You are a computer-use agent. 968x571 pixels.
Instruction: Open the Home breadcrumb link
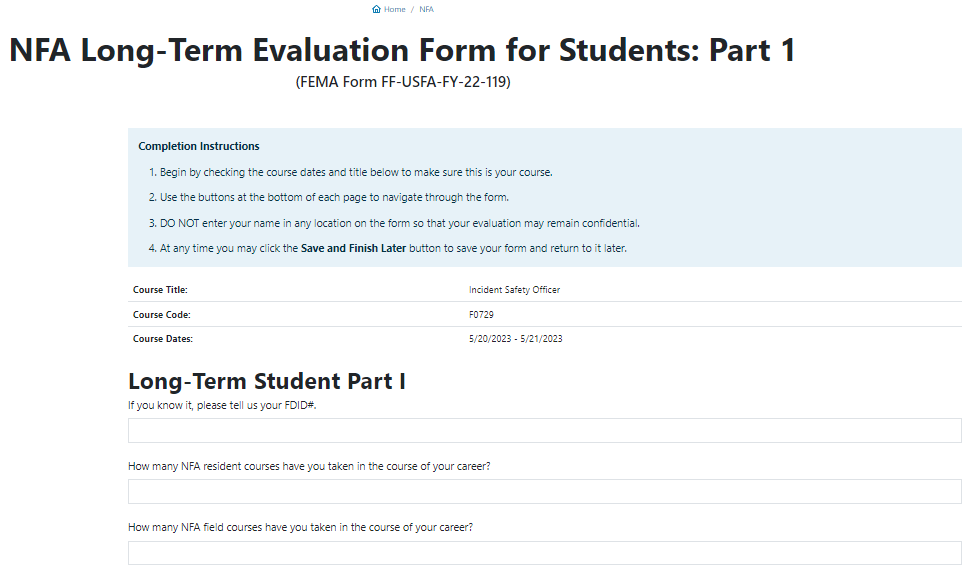(x=395, y=9)
